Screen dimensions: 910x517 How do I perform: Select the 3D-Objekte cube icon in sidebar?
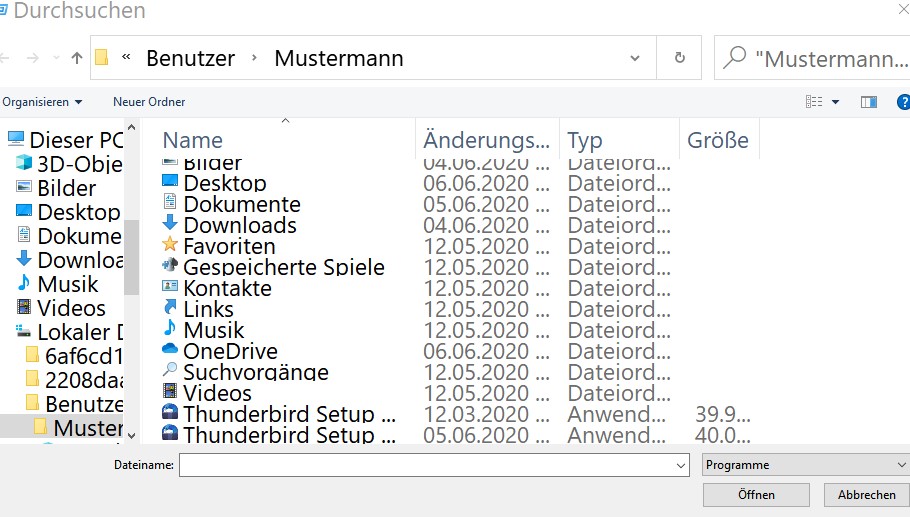24,164
